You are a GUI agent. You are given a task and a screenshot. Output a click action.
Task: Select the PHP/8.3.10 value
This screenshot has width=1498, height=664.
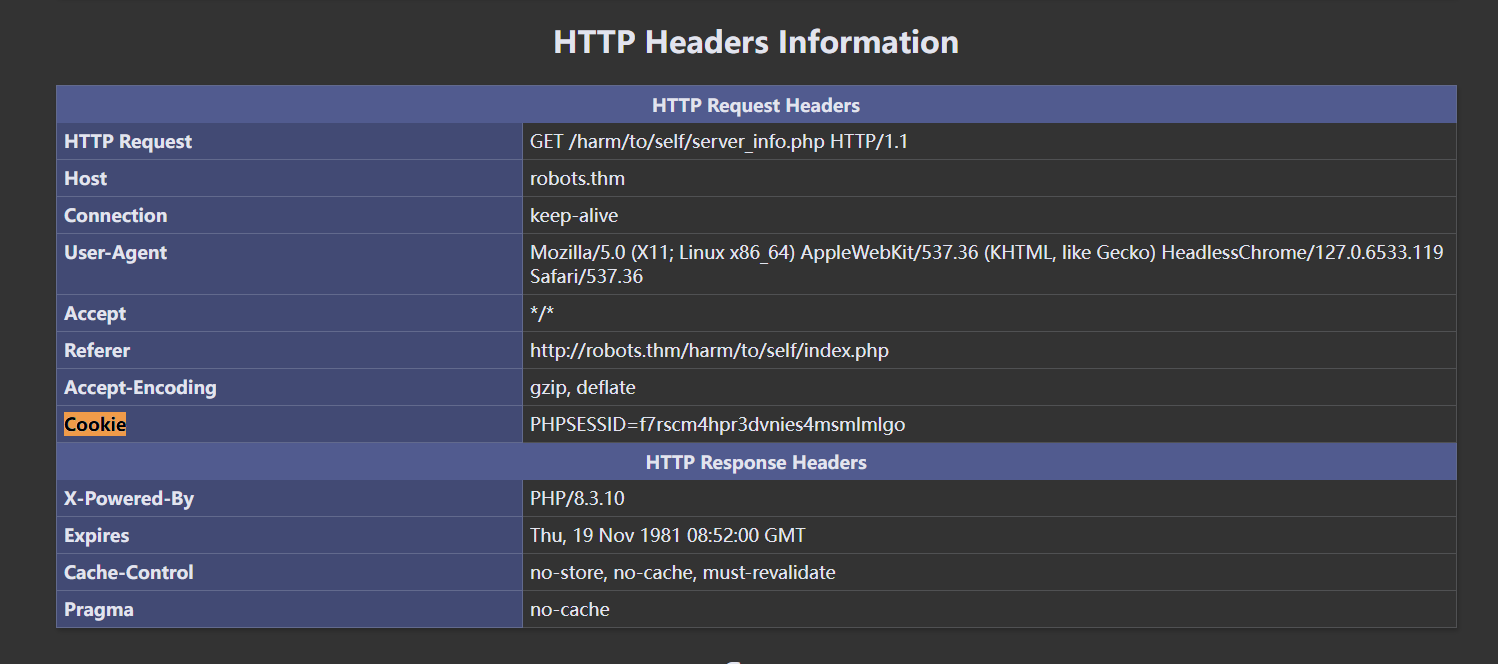577,498
